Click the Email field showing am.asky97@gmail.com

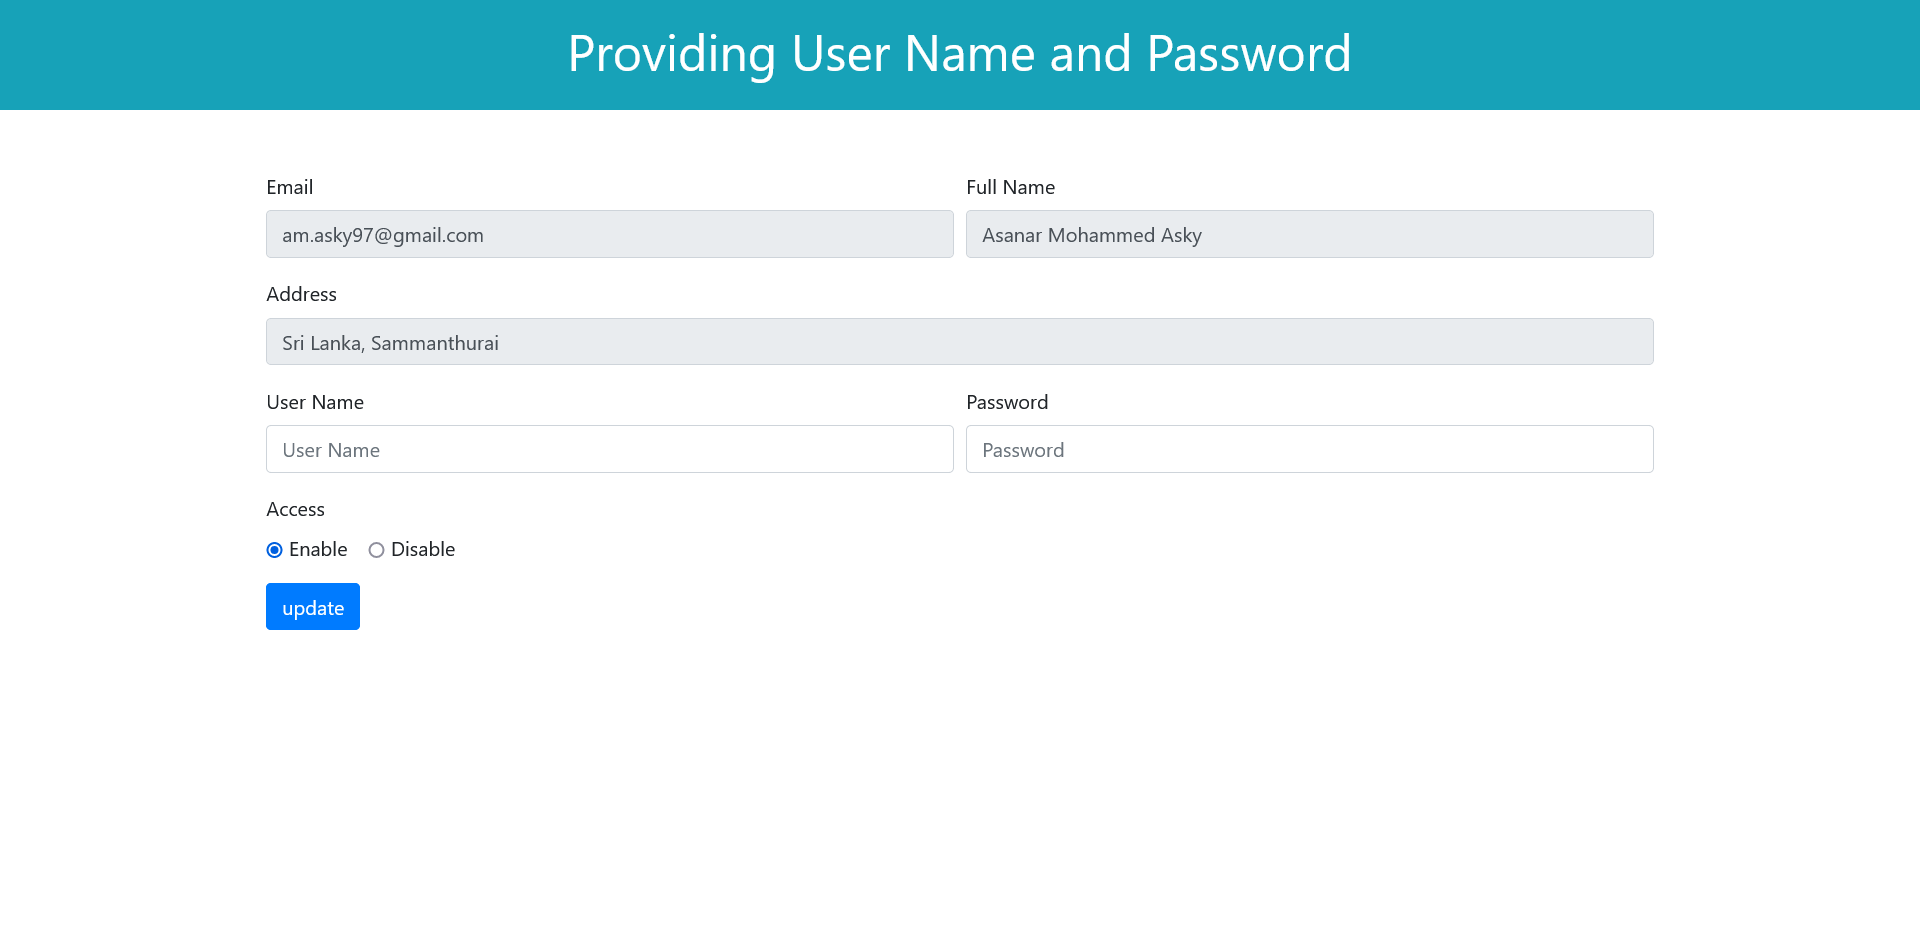[609, 234]
